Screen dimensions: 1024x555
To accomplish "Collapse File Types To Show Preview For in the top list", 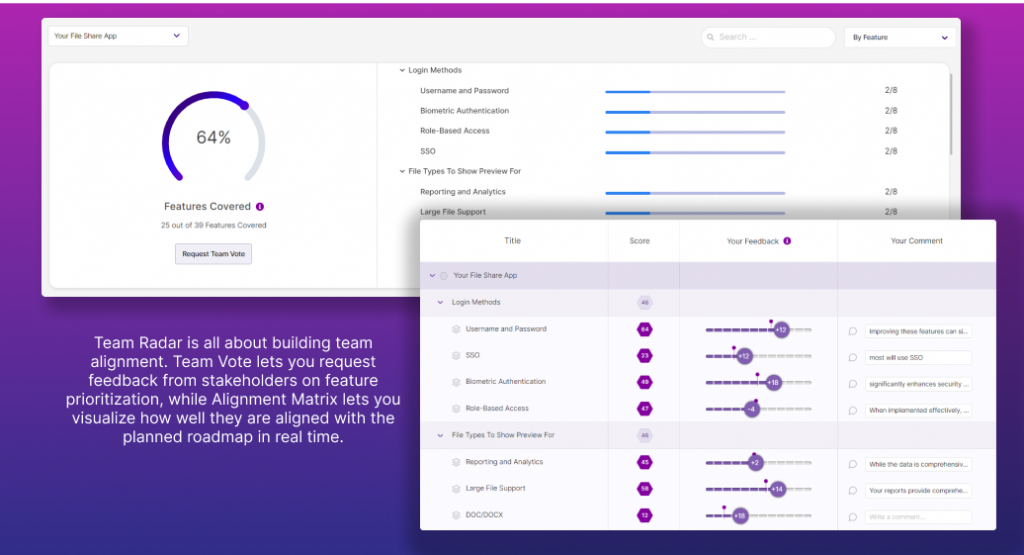I will pyautogui.click(x=402, y=171).
